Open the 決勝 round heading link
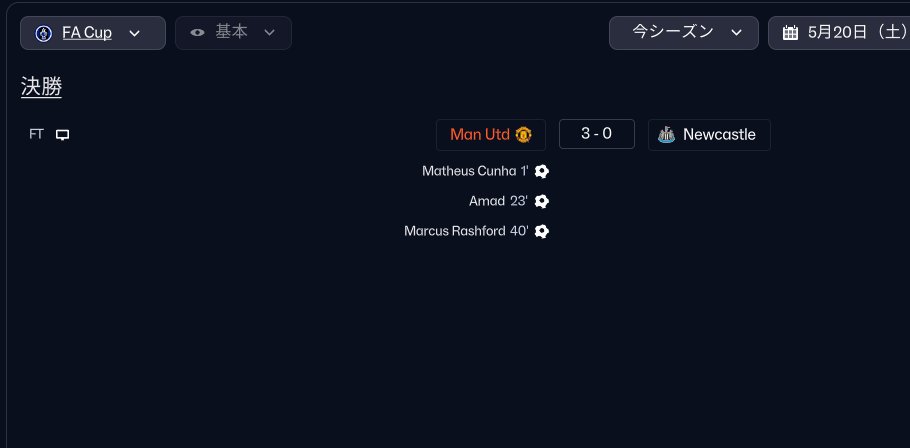 coord(41,87)
